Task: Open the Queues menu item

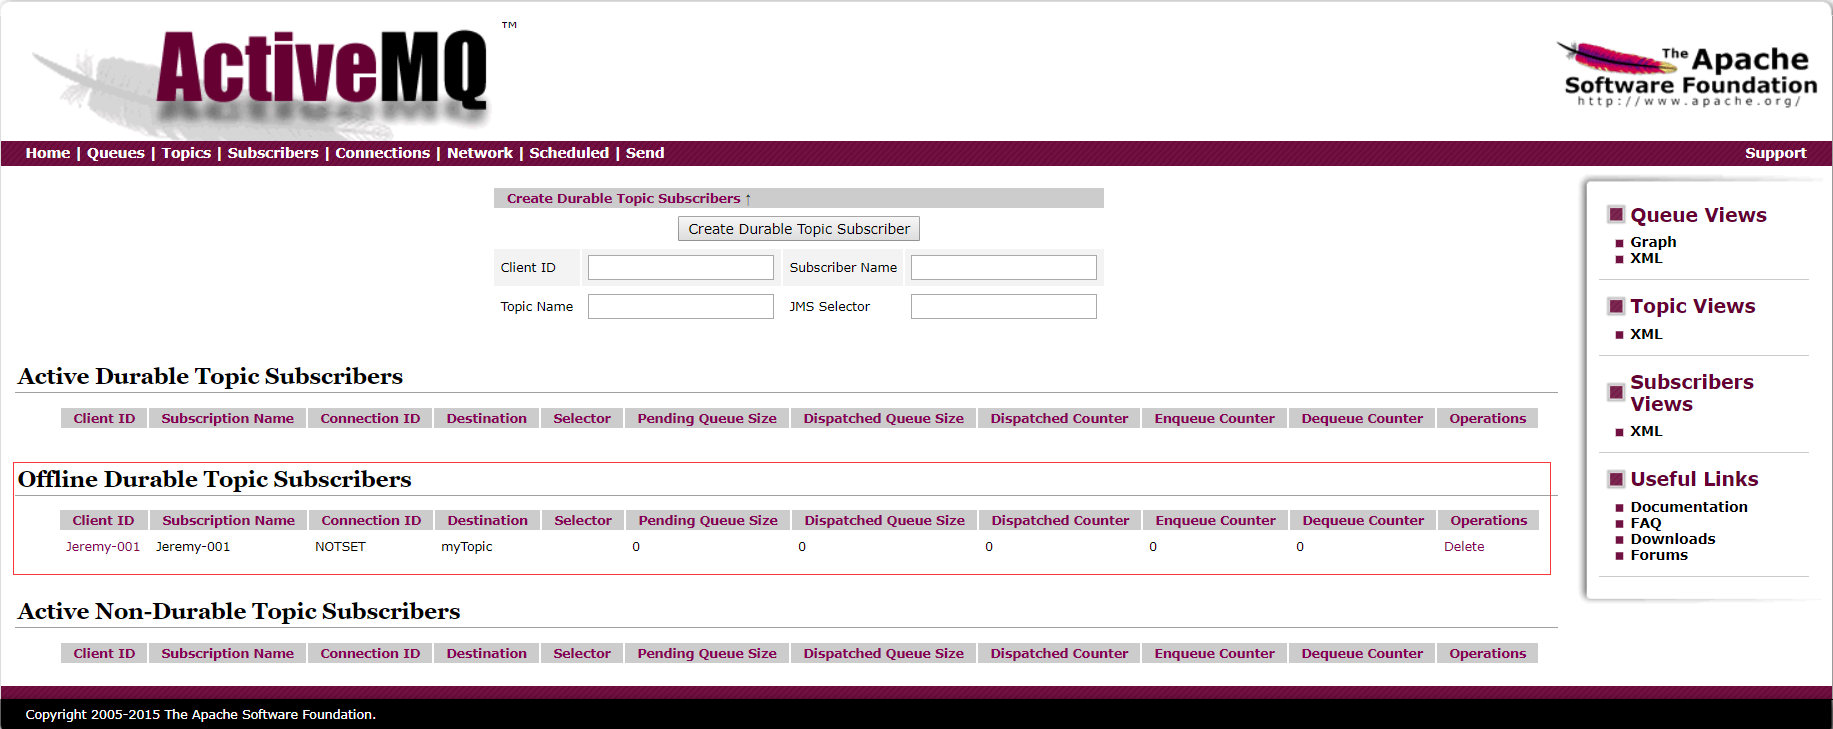Action: click(116, 153)
